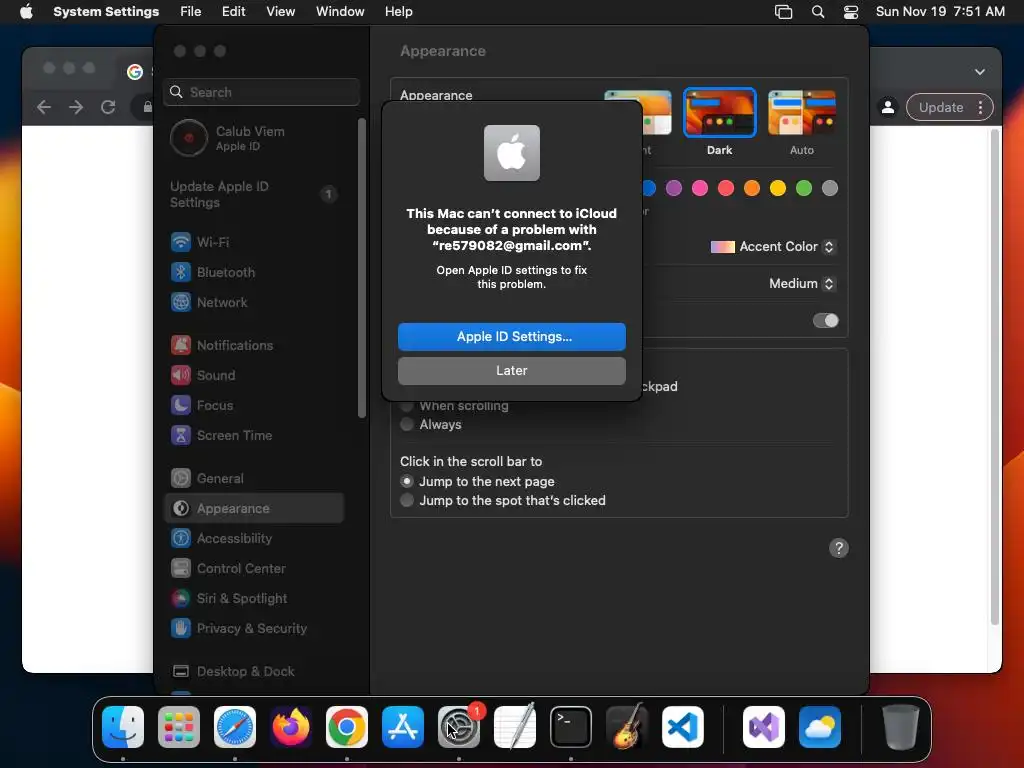Launch Terminal from the Dock

(x=571, y=727)
